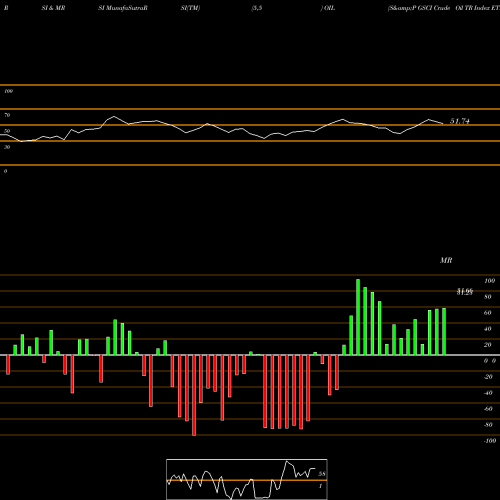Open the mini overview chart at bottom
Screen dimensions: 500x500
pyautogui.click(x=247, y=479)
